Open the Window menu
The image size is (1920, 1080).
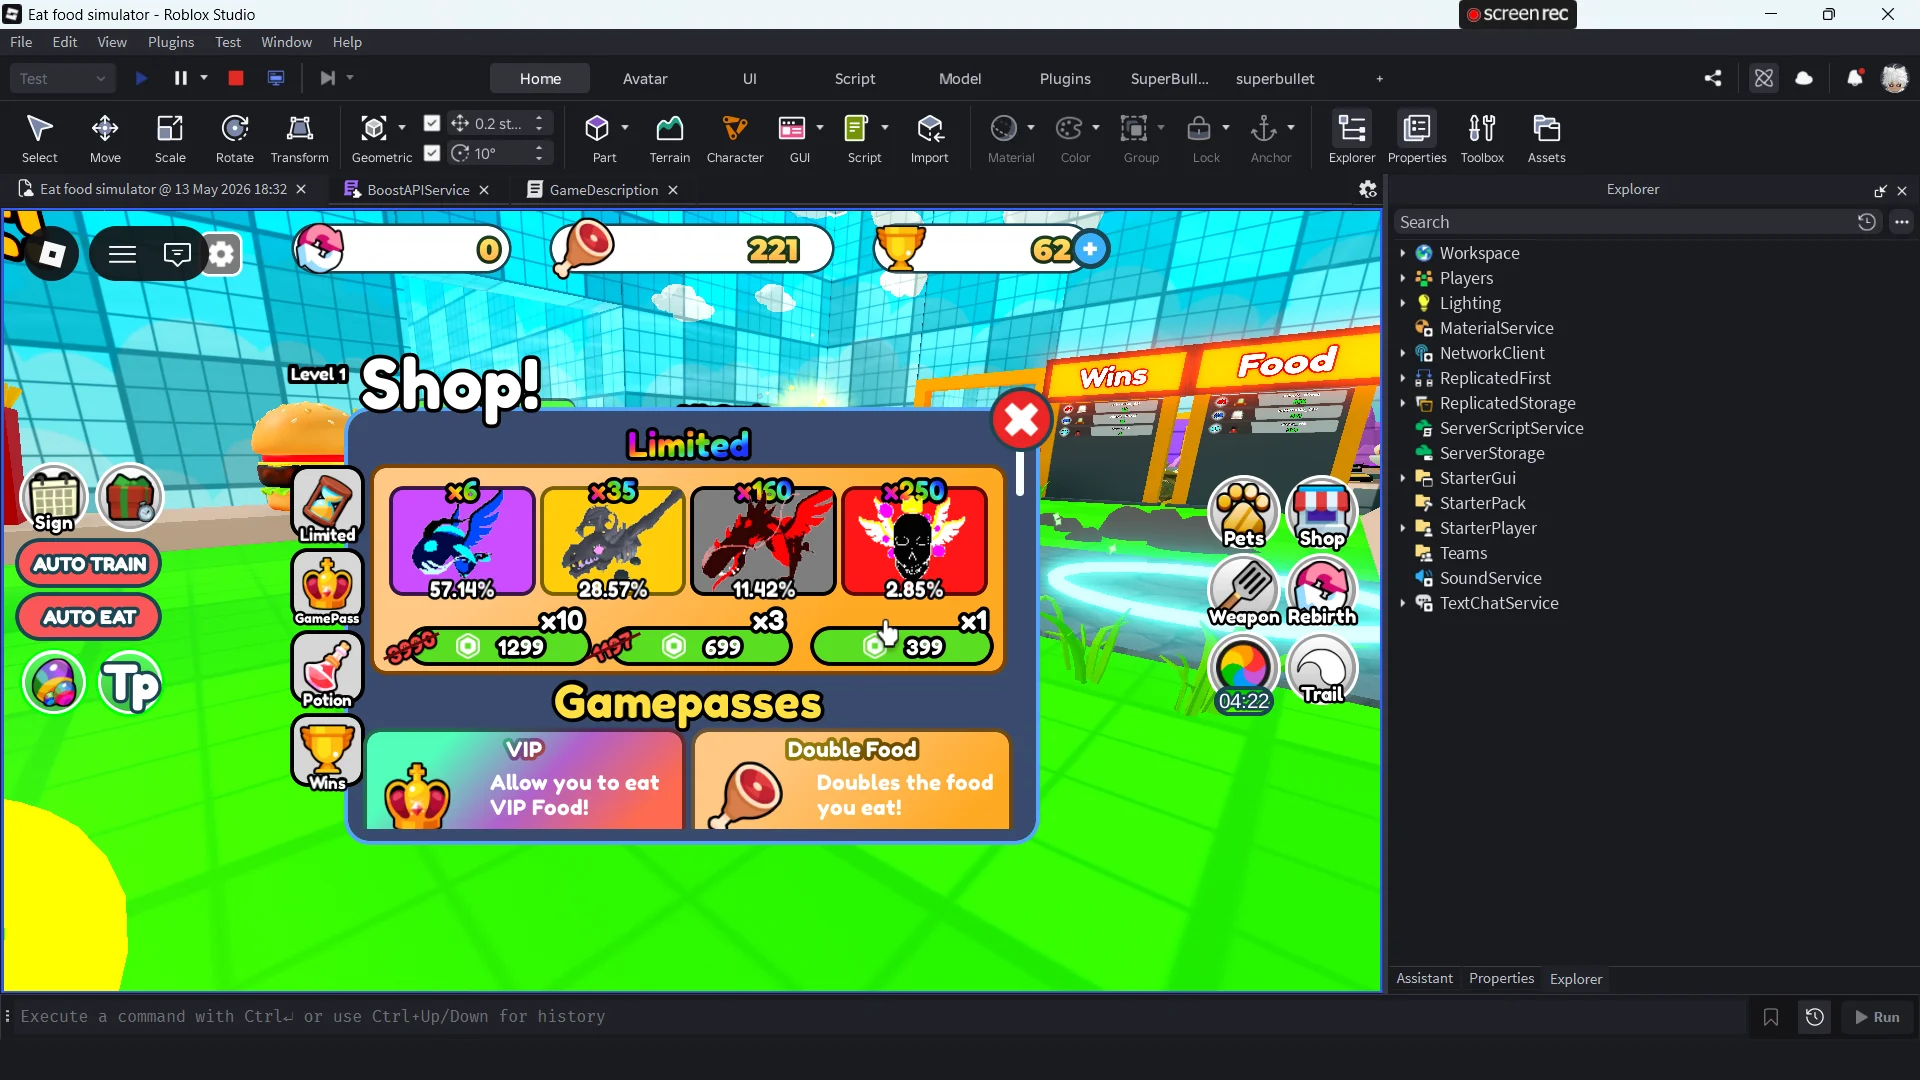(286, 42)
